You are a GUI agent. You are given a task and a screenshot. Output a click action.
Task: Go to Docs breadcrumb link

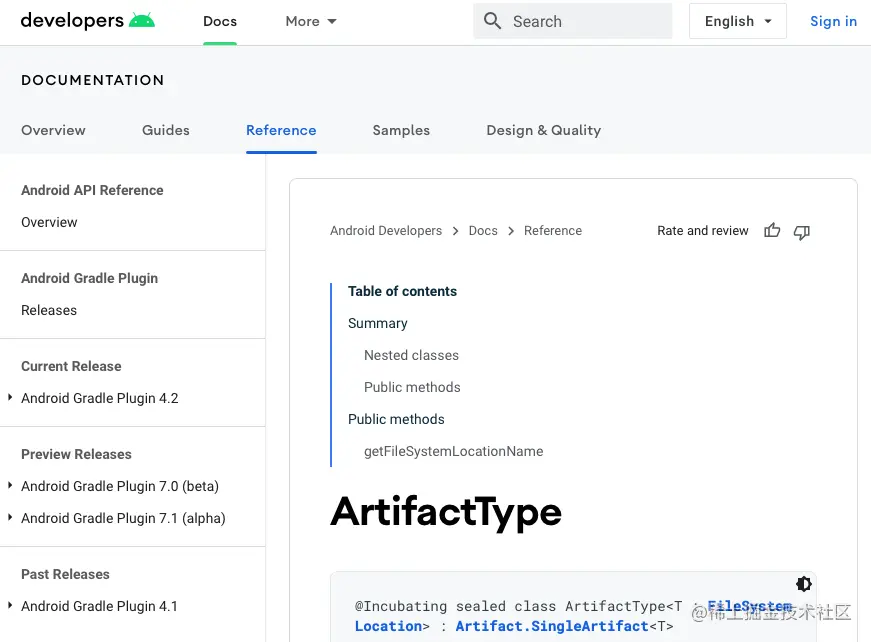(x=483, y=230)
